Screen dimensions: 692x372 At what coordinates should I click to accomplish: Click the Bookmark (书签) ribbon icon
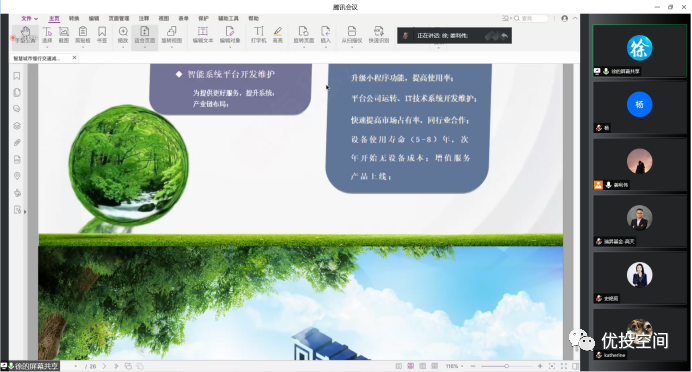(x=102, y=34)
